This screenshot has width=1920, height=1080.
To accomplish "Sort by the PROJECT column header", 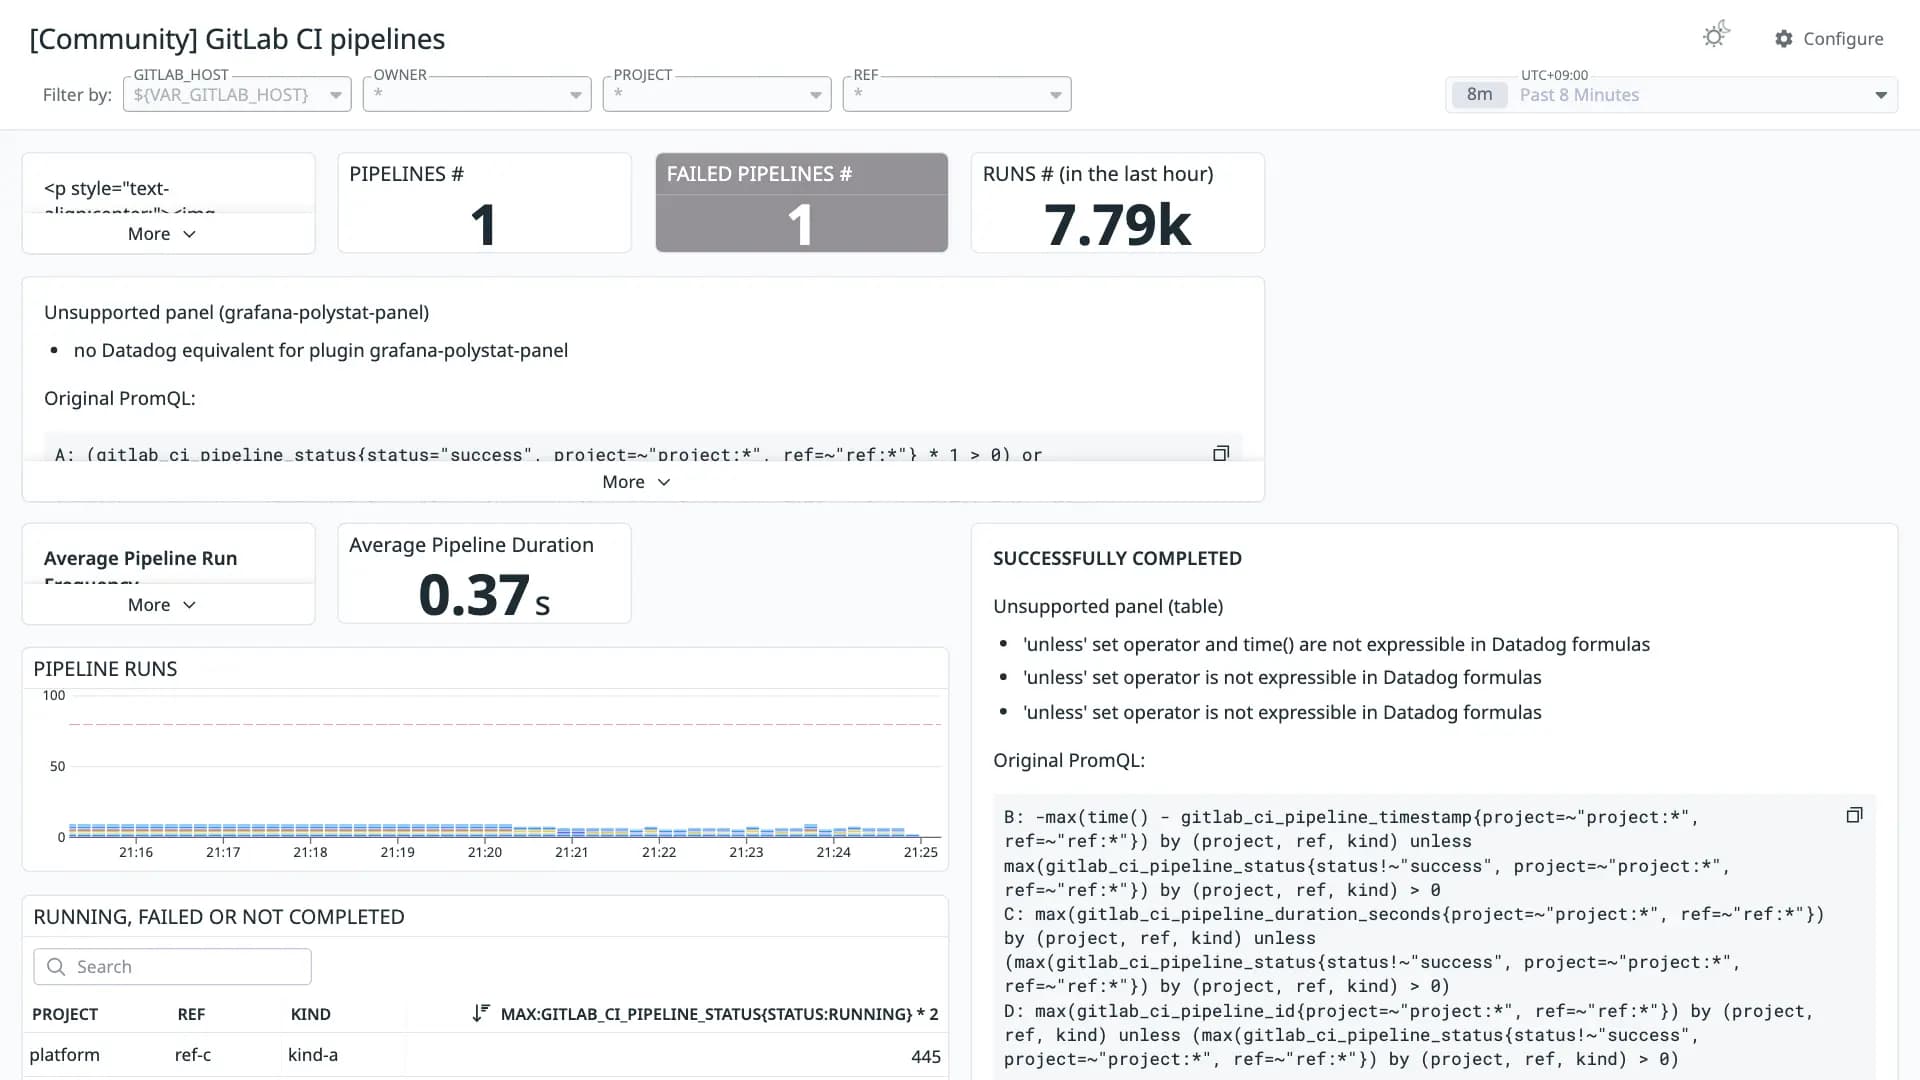I will click(x=65, y=1014).
